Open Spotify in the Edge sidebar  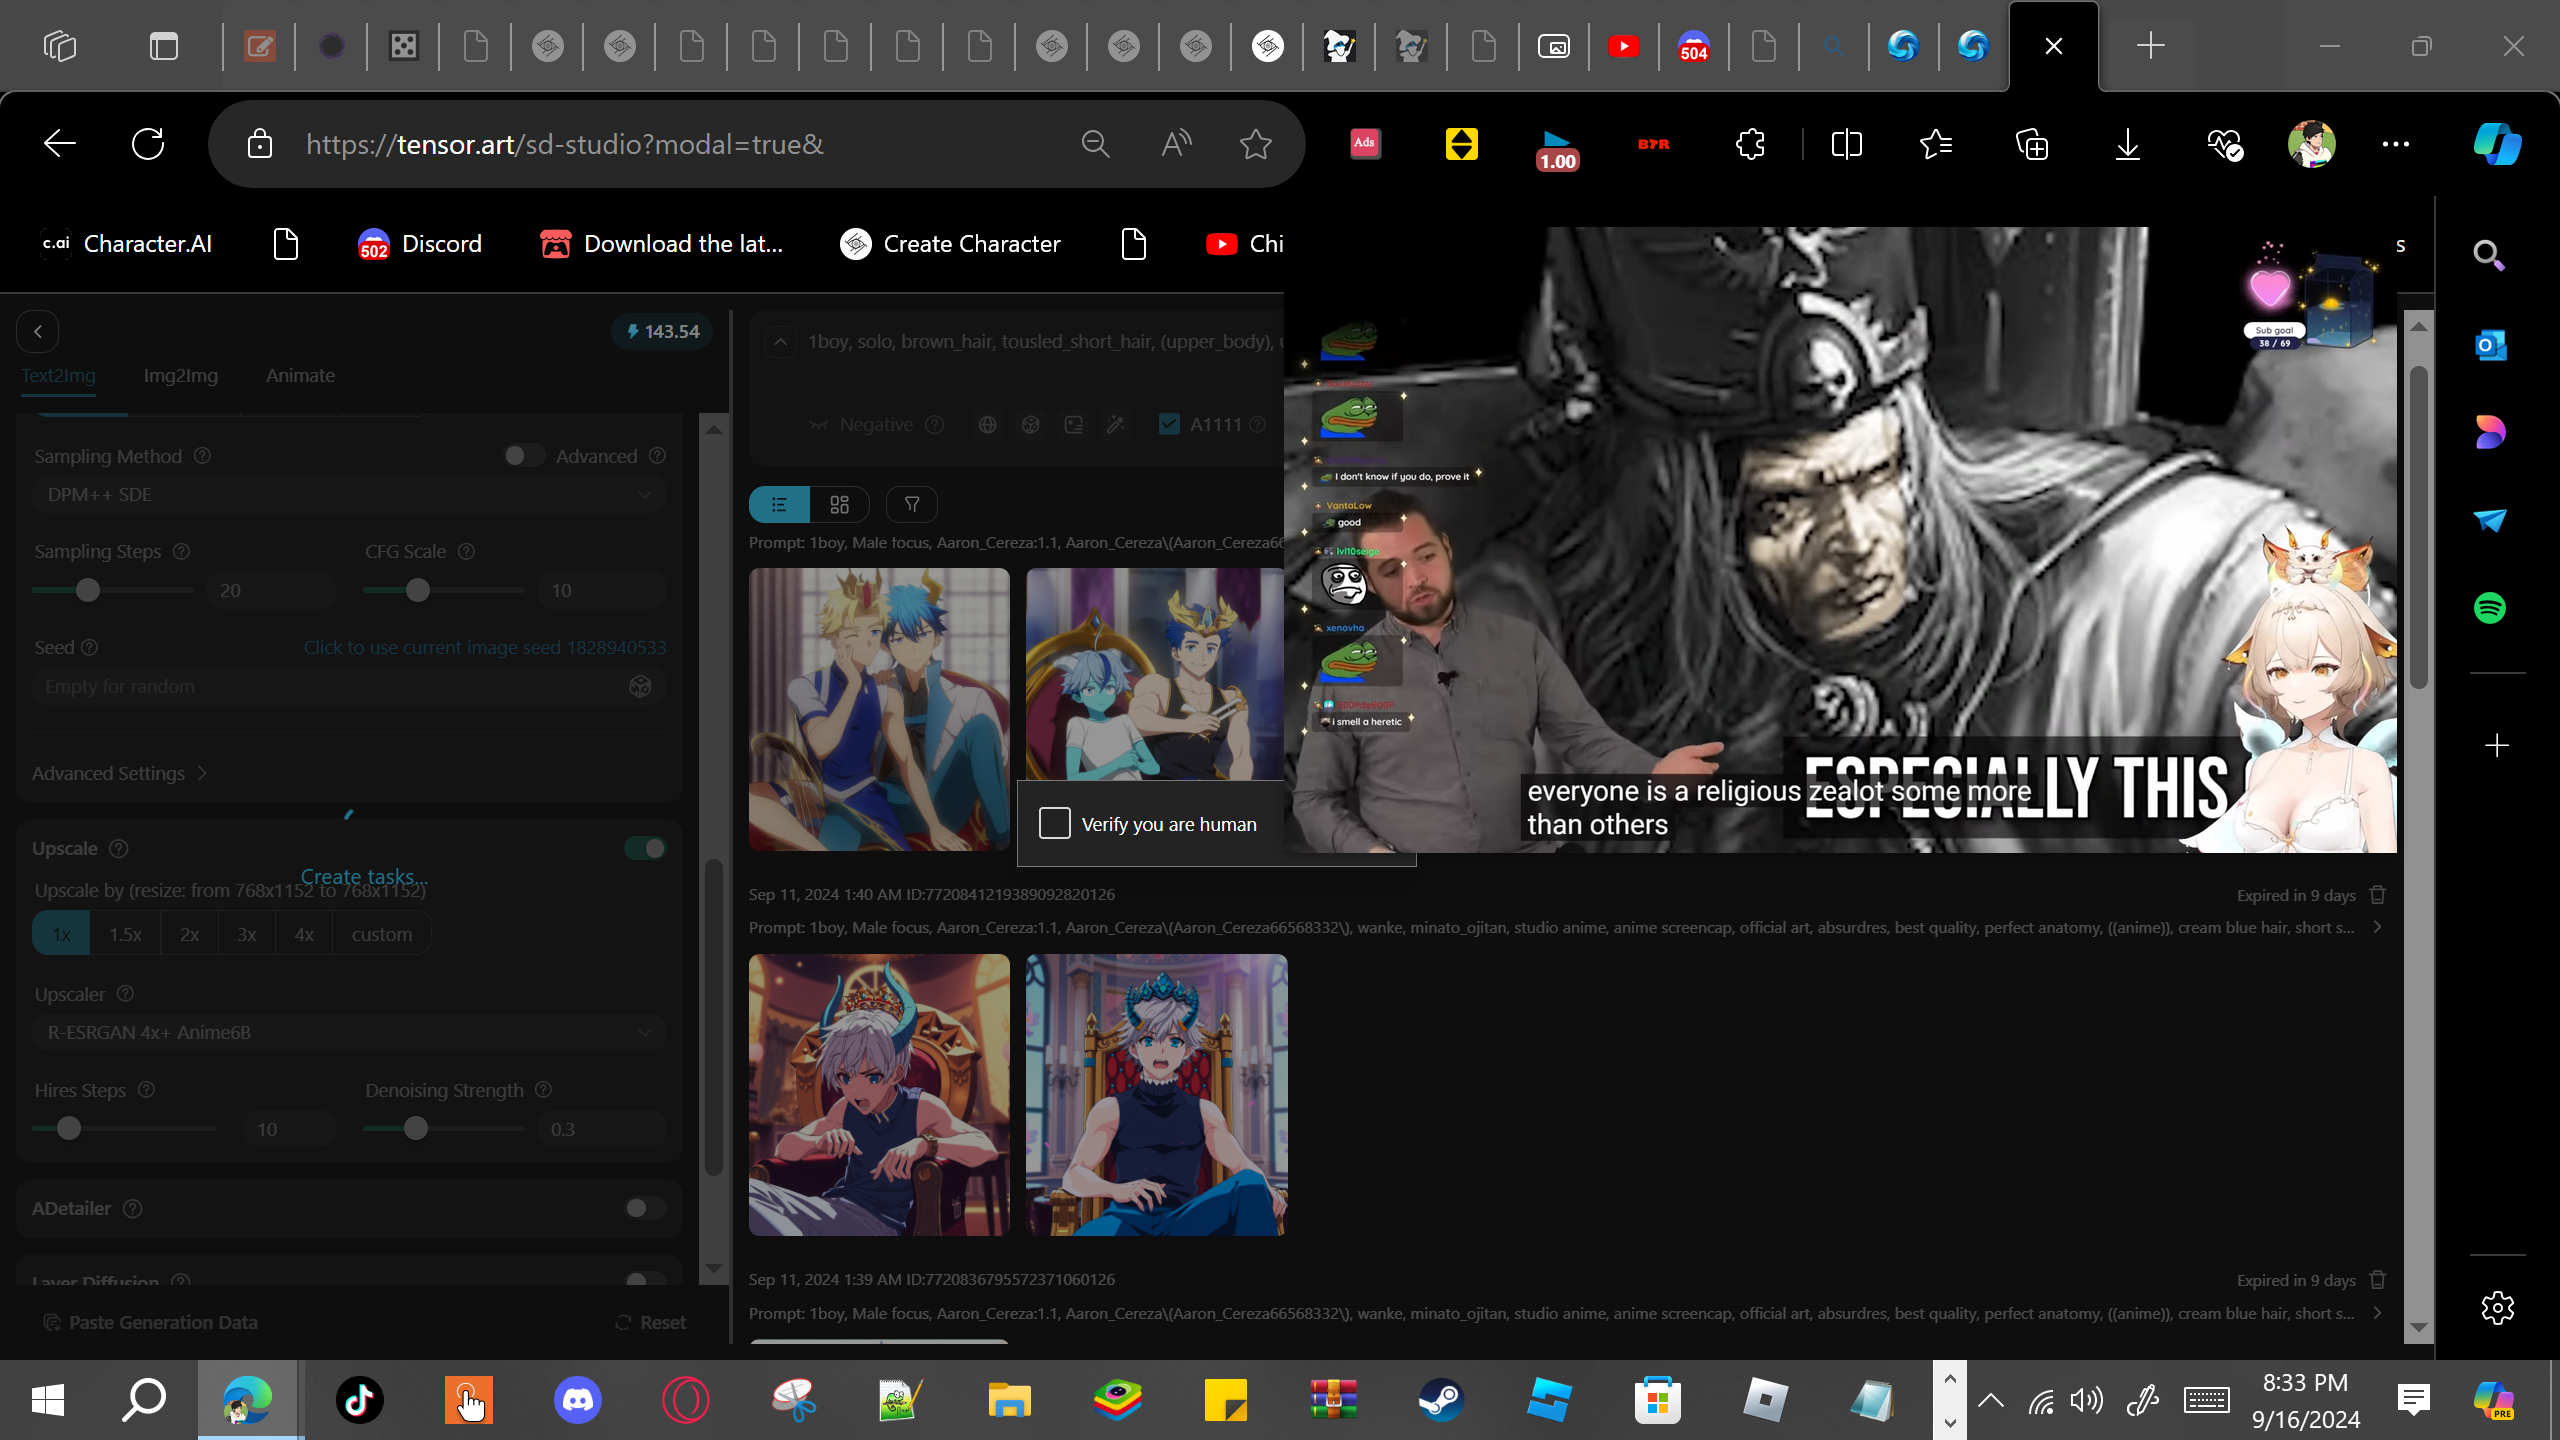pos(2490,608)
